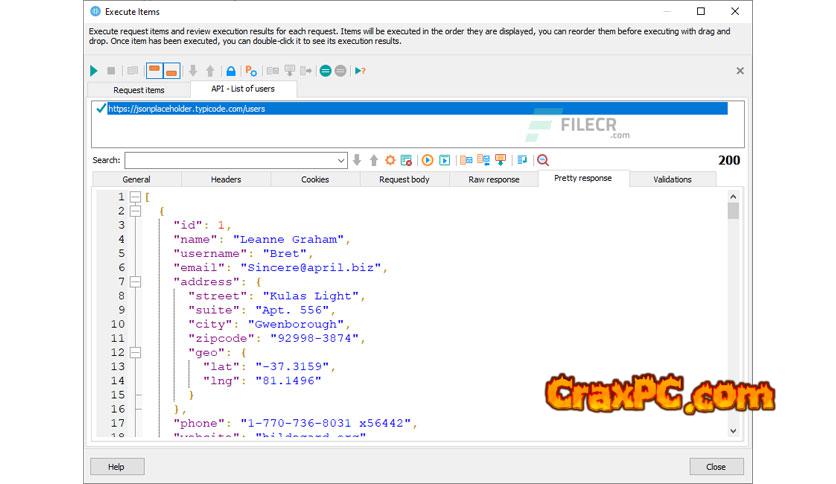Select the top-panel layout icon
Screen dimensions: 836x484
click(x=155, y=70)
